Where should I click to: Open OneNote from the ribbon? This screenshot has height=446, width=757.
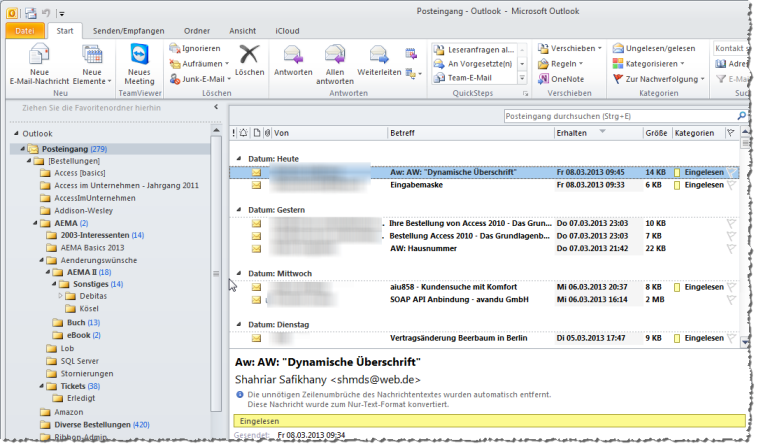[560, 78]
